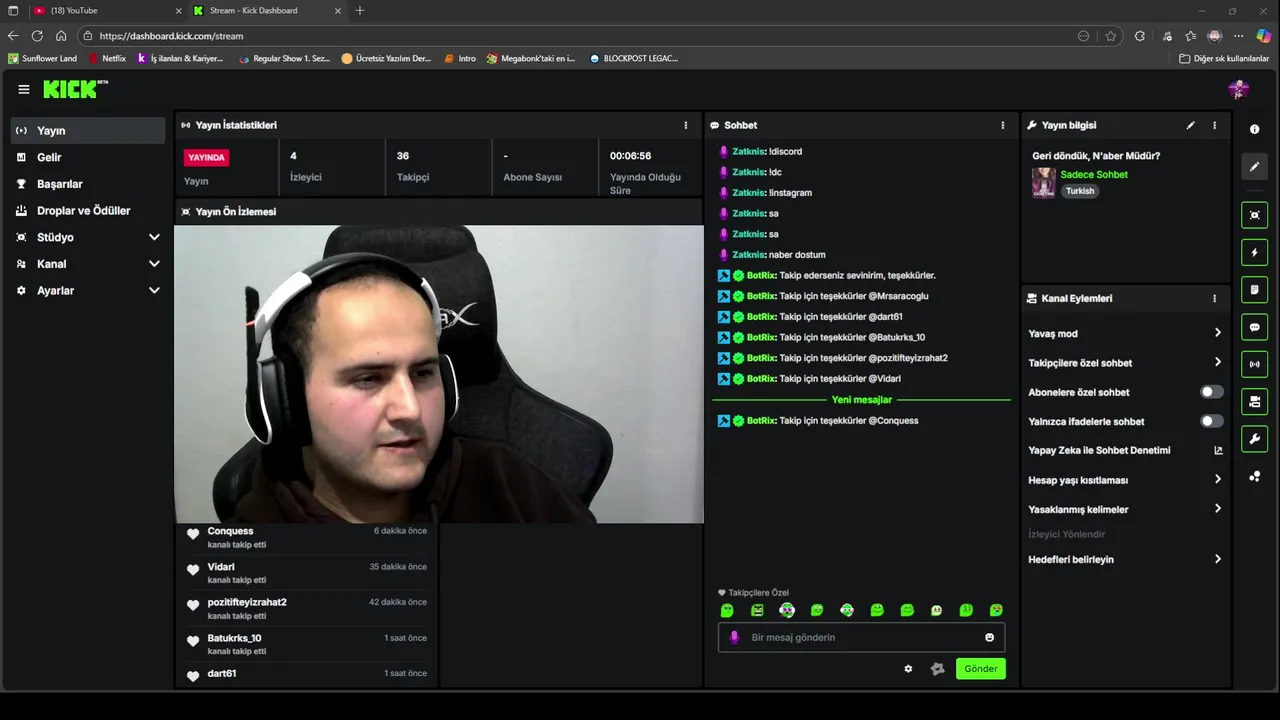Image resolution: width=1280 pixels, height=720 pixels.
Task: Click the YAYINDA live status badge
Action: pos(207,157)
